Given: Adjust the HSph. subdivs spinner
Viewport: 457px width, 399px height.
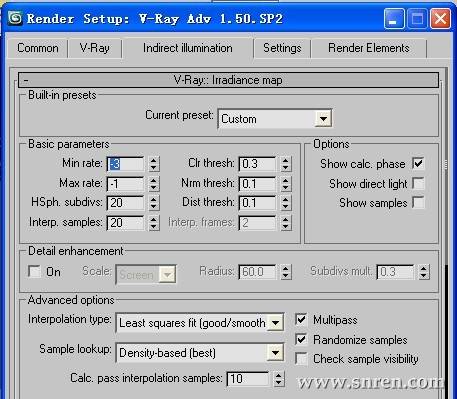Looking at the screenshot, I should click(153, 203).
